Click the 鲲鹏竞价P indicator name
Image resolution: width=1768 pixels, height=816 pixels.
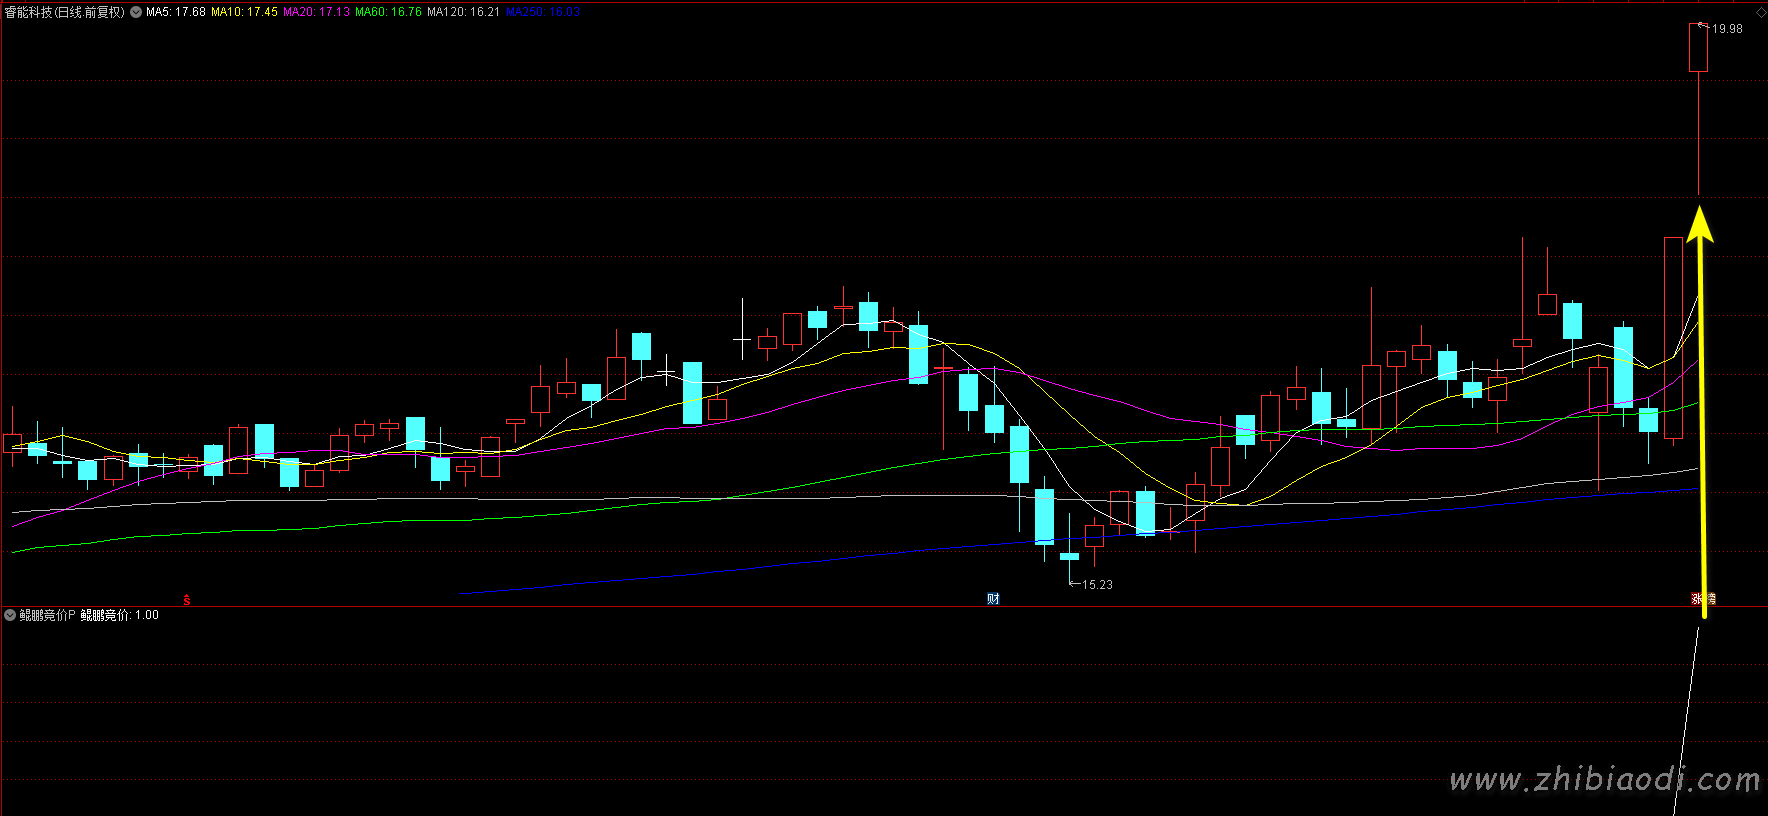[x=47, y=615]
